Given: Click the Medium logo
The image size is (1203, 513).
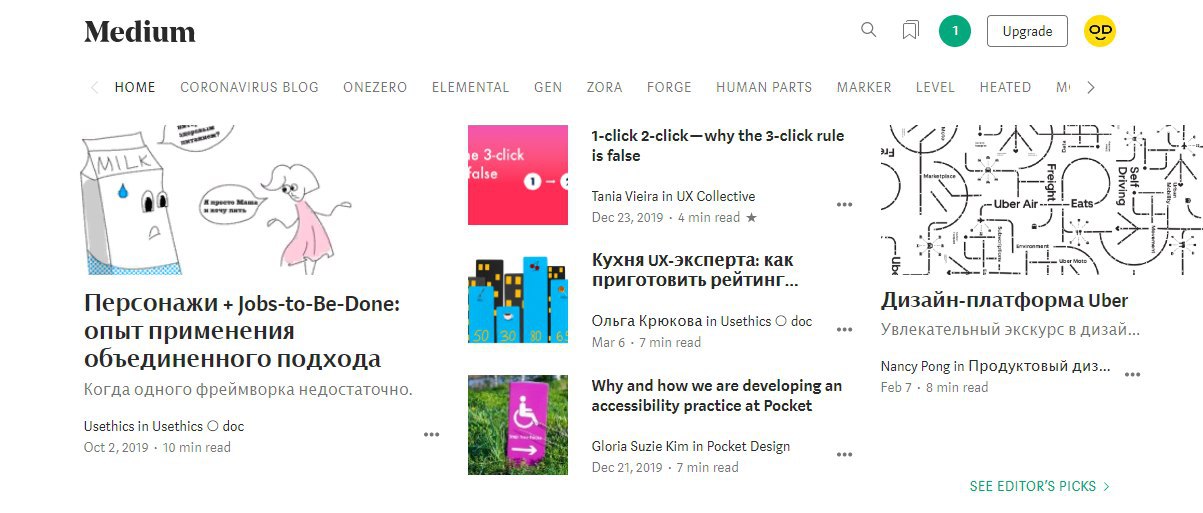Looking at the screenshot, I should pos(140,32).
